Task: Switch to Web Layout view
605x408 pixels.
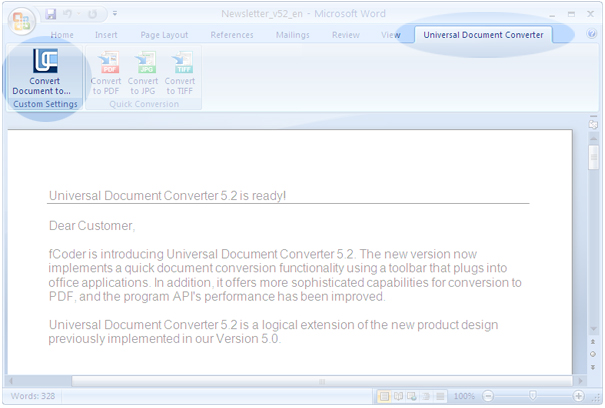Action: (412, 396)
